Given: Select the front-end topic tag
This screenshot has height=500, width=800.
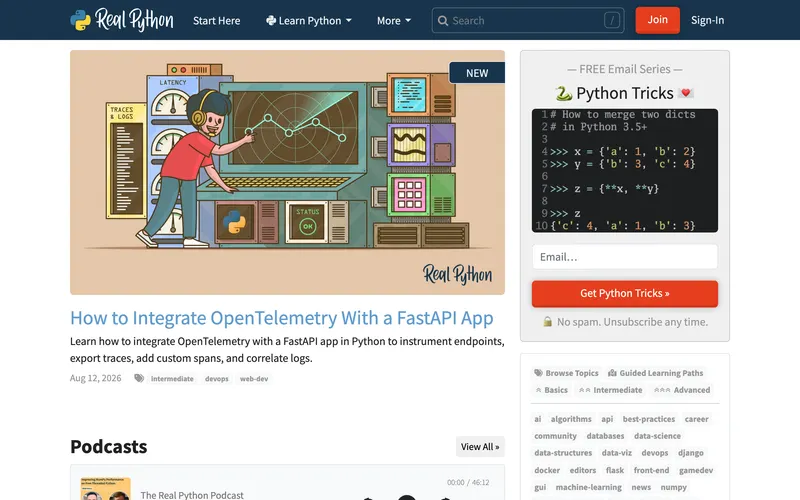Looking at the screenshot, I should point(651,470).
